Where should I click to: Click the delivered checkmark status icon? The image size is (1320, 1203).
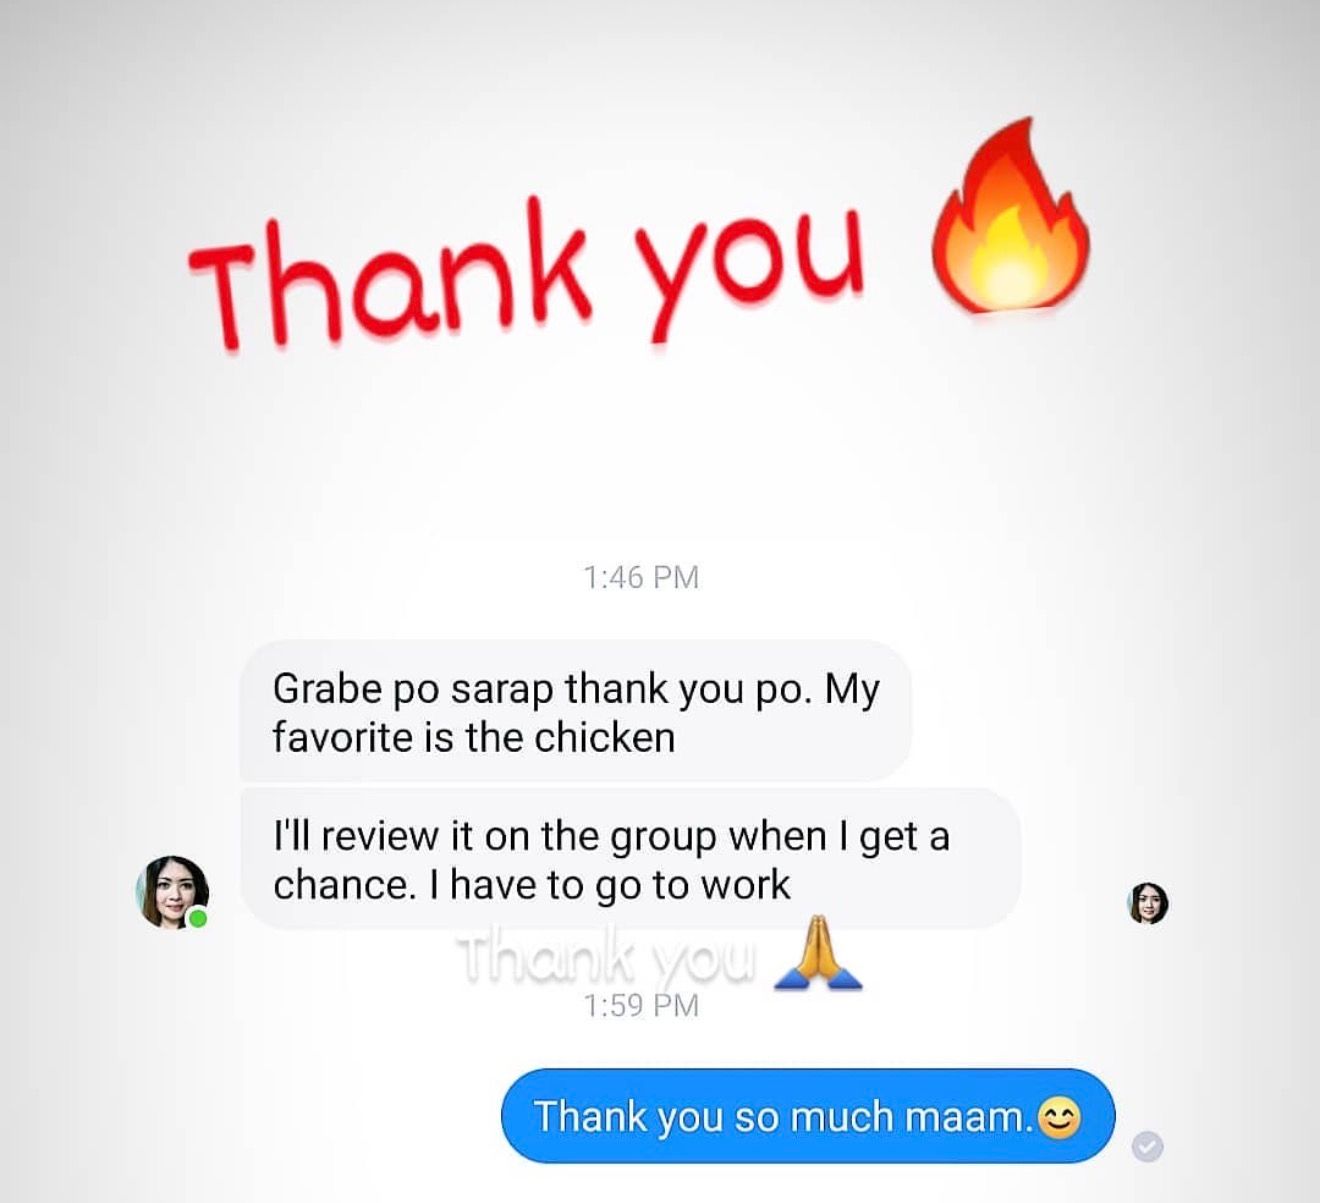click(x=1147, y=1146)
